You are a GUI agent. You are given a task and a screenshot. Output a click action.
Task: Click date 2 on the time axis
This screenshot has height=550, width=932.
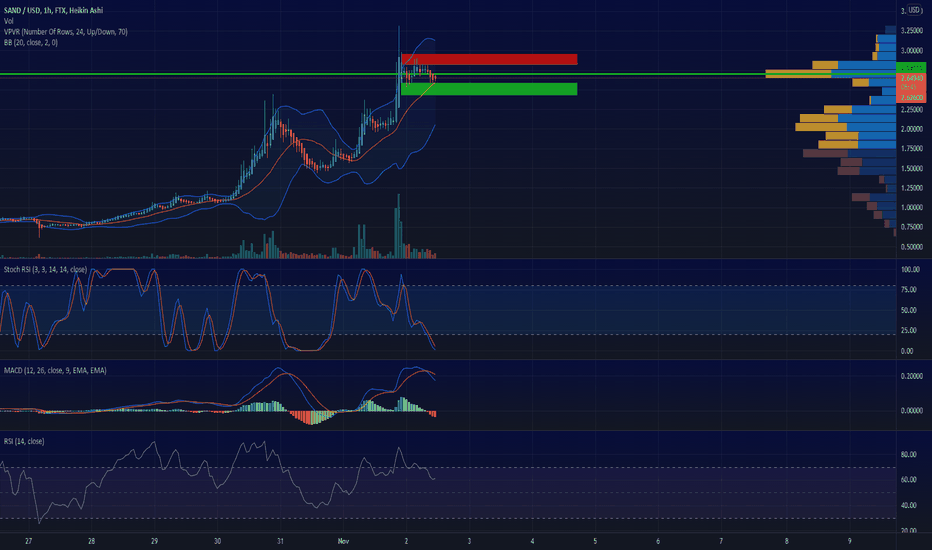click(407, 542)
